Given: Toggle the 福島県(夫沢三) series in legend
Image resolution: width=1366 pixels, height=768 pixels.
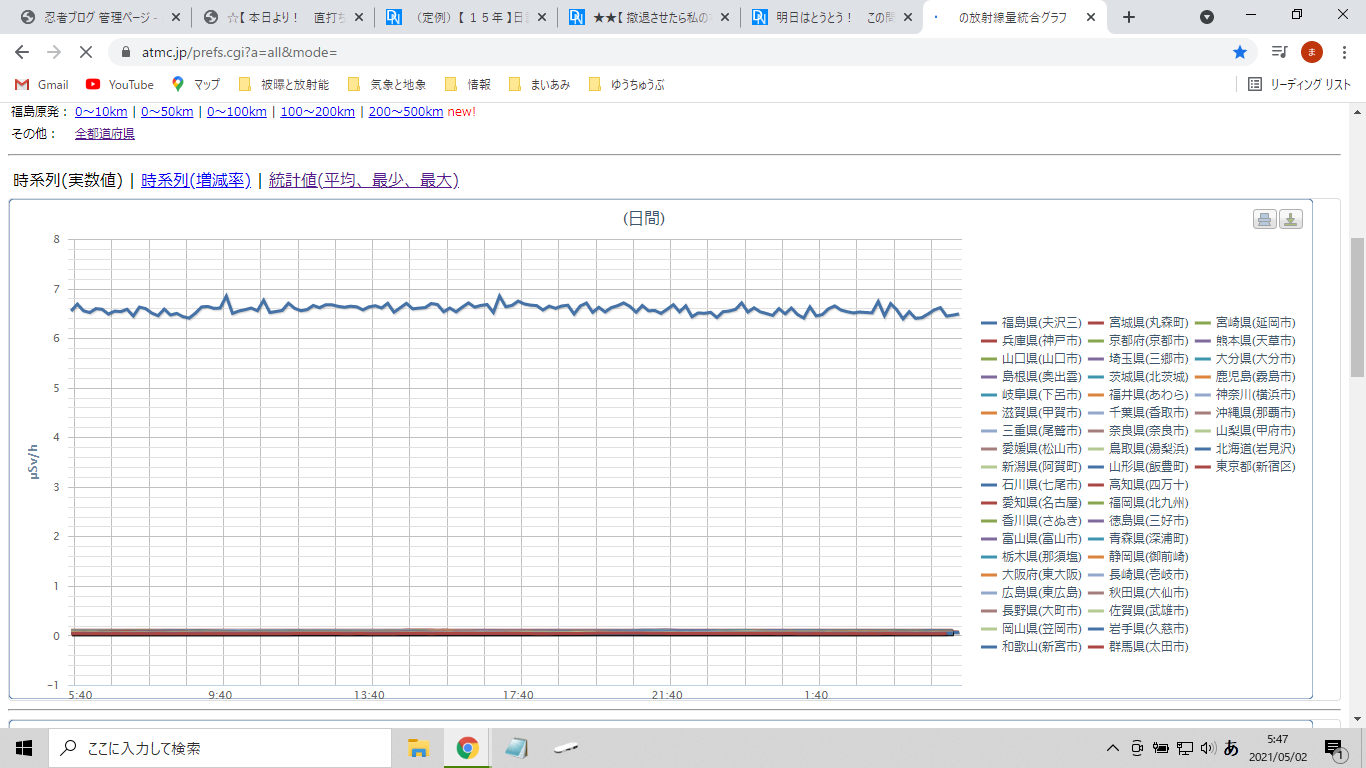Looking at the screenshot, I should click(x=1032, y=323).
